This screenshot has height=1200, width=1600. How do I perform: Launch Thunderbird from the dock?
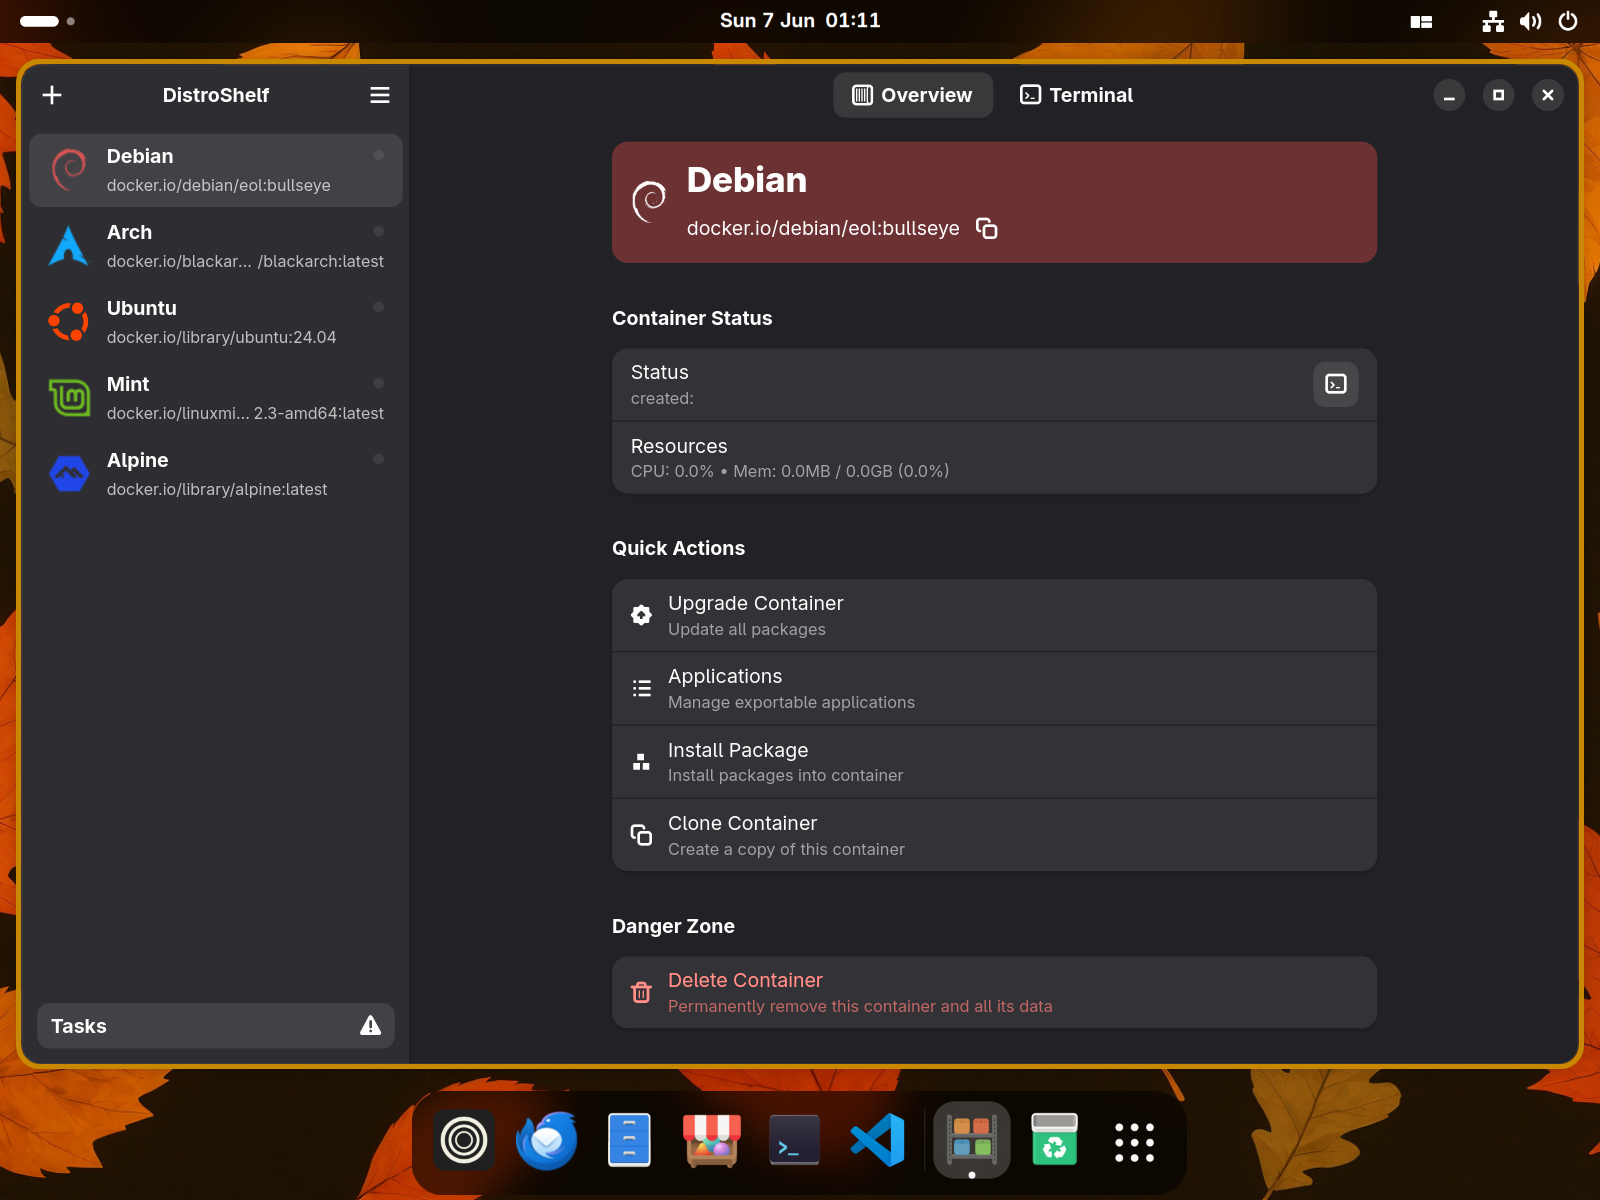pos(547,1141)
